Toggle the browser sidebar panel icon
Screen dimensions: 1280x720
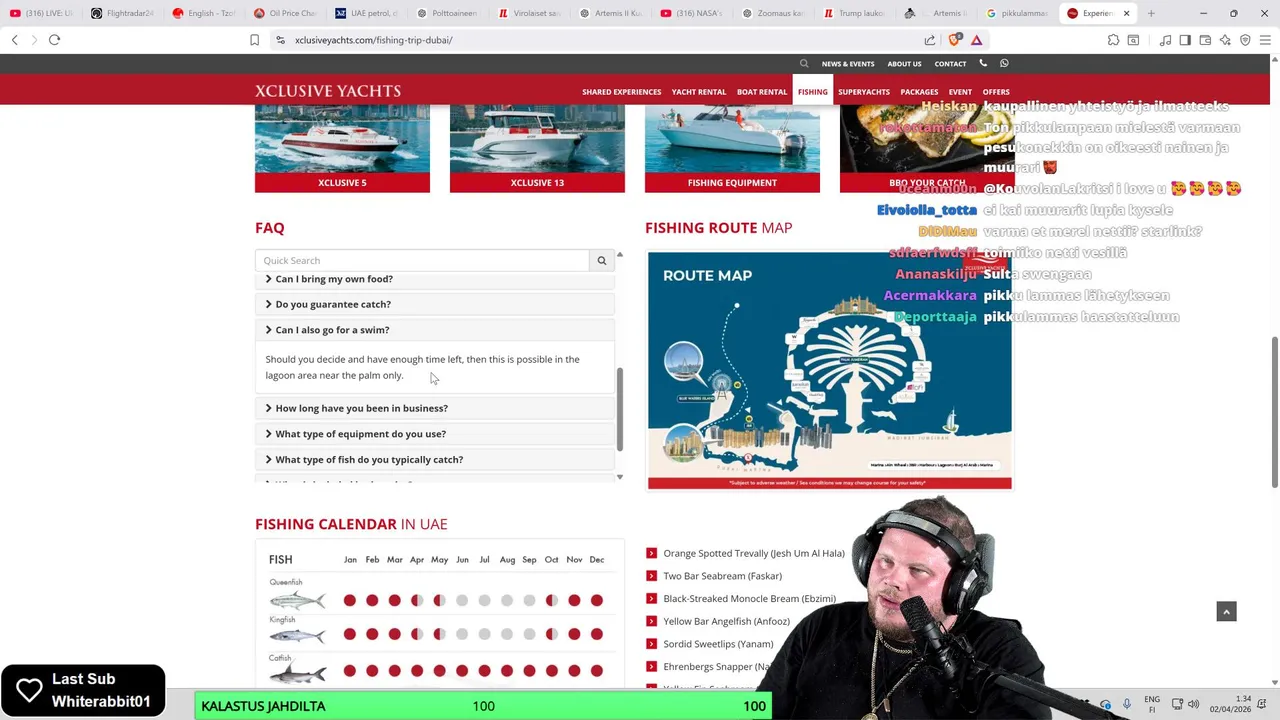[1185, 40]
